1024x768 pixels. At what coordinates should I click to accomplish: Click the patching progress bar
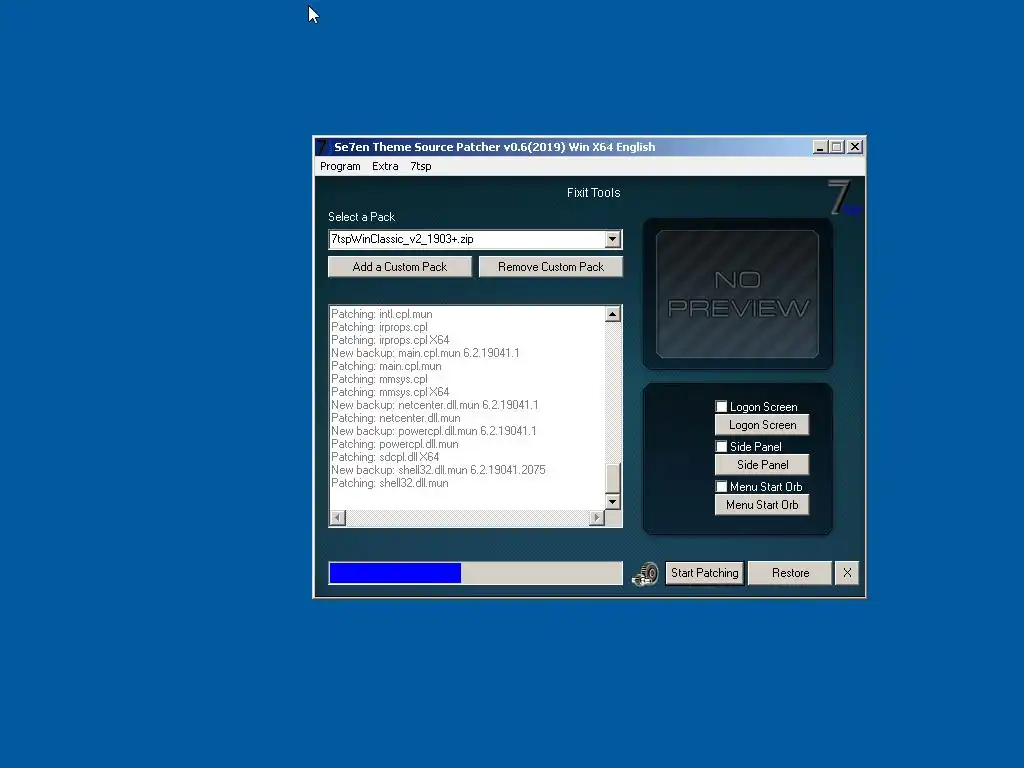475,573
